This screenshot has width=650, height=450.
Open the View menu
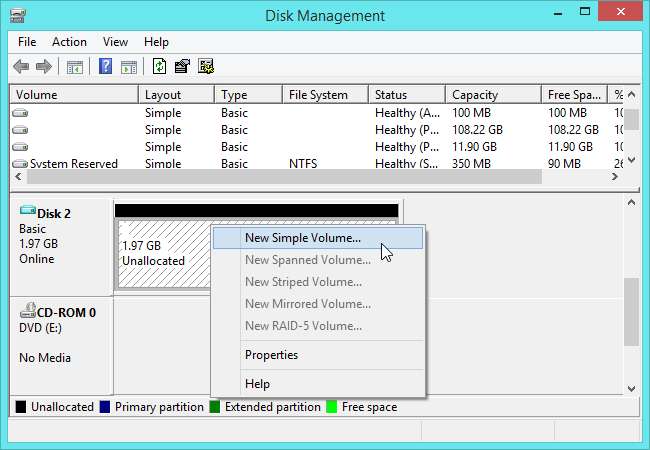115,42
